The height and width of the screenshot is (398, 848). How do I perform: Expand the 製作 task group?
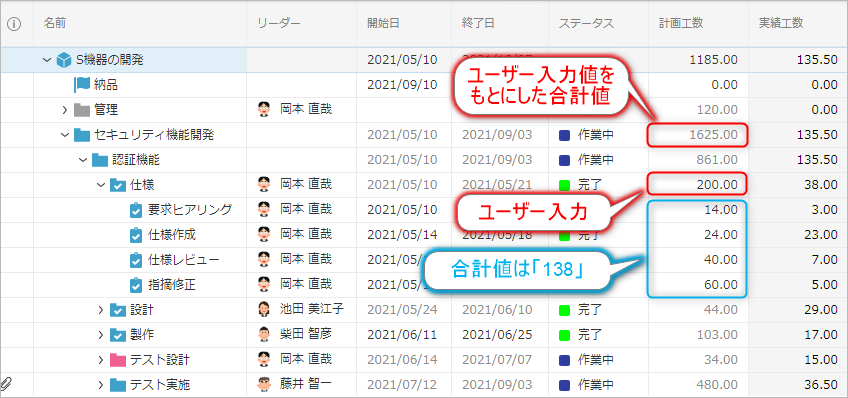[101, 335]
